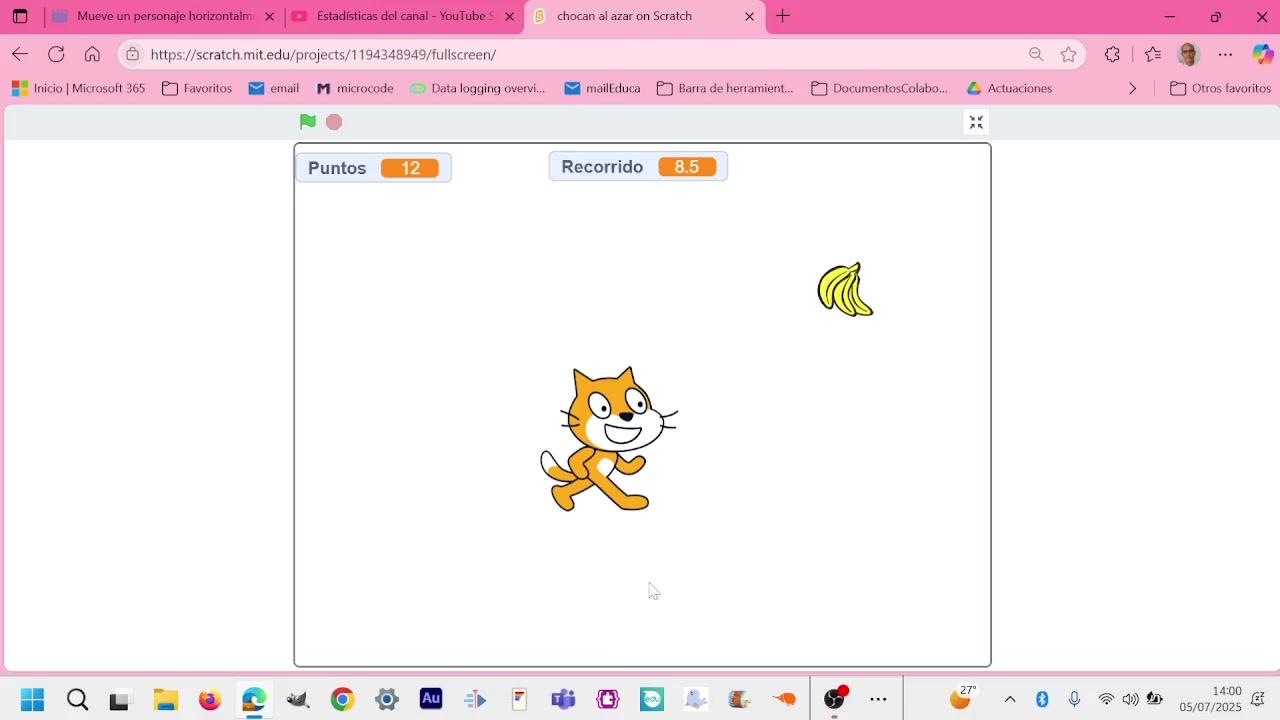The width and height of the screenshot is (1280, 720).
Task: Open the notifications bell in taskbar
Action: 1258,699
